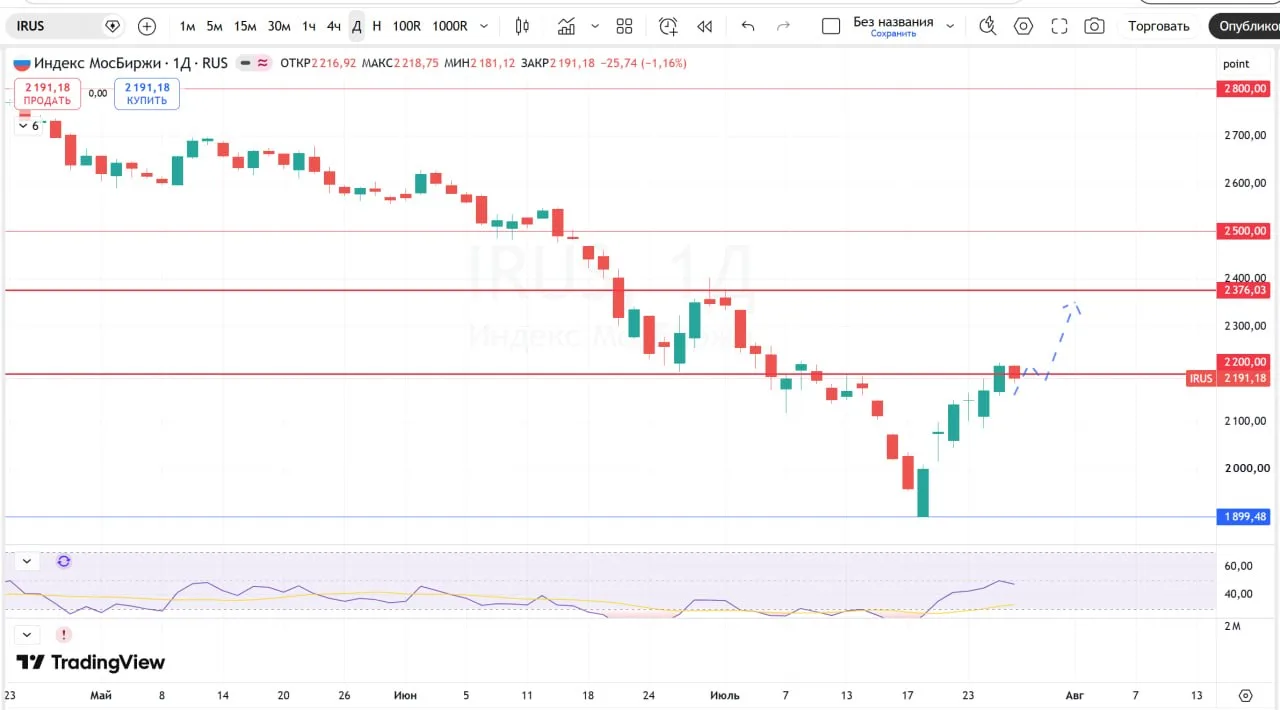Viewport: 1280px width, 710px height.
Task: Create an alert with the clock icon
Action: coord(668,26)
